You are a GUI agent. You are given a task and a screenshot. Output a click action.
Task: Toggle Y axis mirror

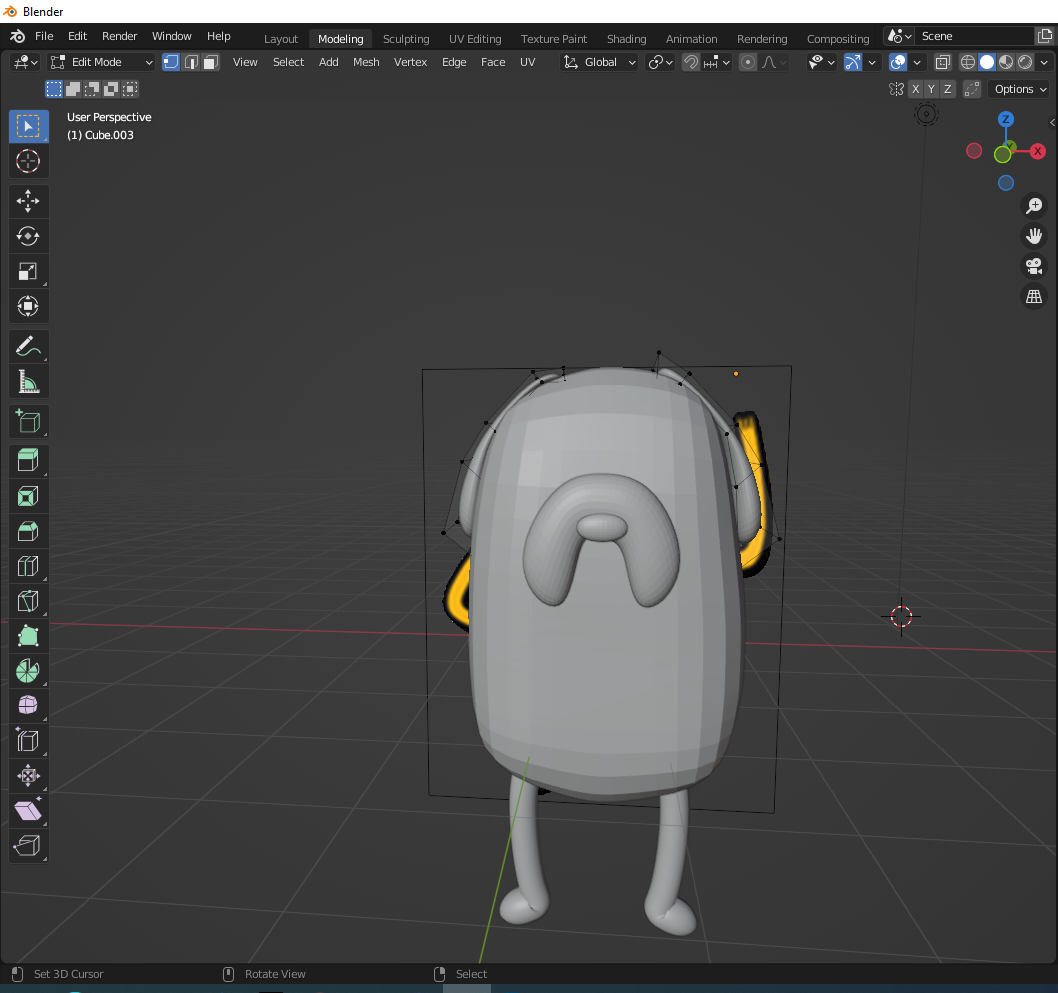click(931, 89)
